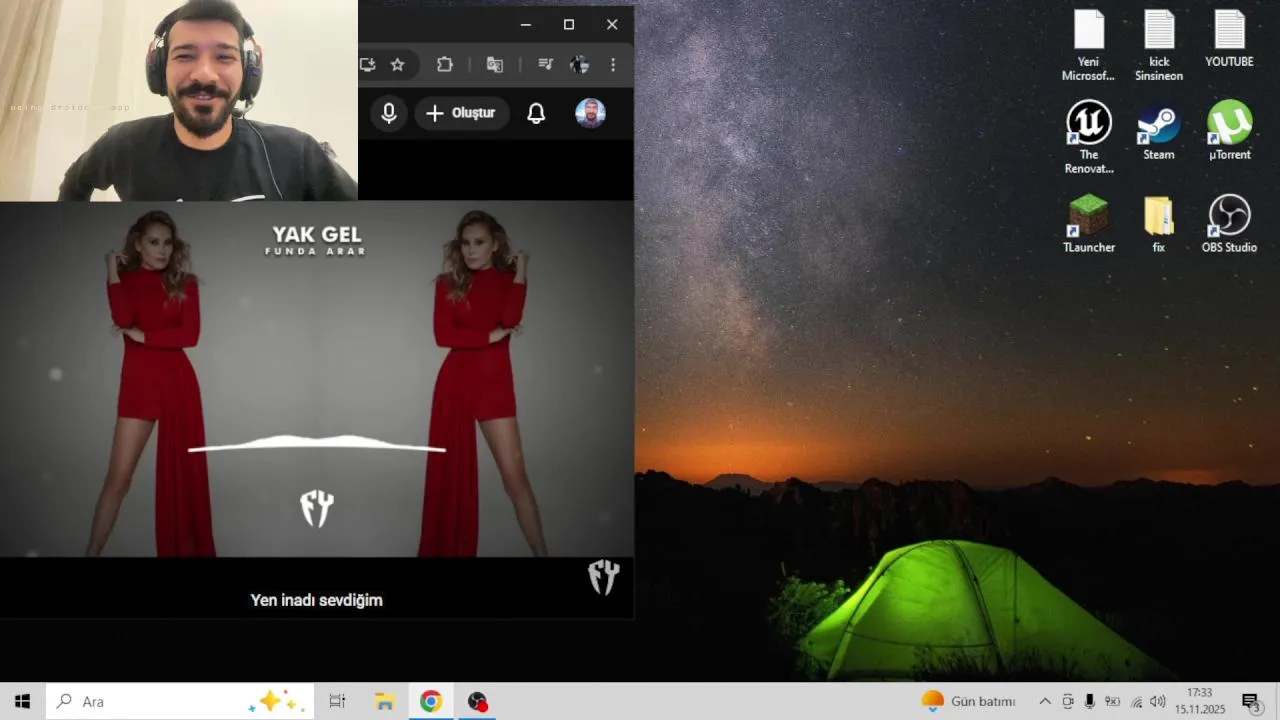Switch to OBS Studio on the taskbar
The image size is (1280, 720).
pos(478,701)
